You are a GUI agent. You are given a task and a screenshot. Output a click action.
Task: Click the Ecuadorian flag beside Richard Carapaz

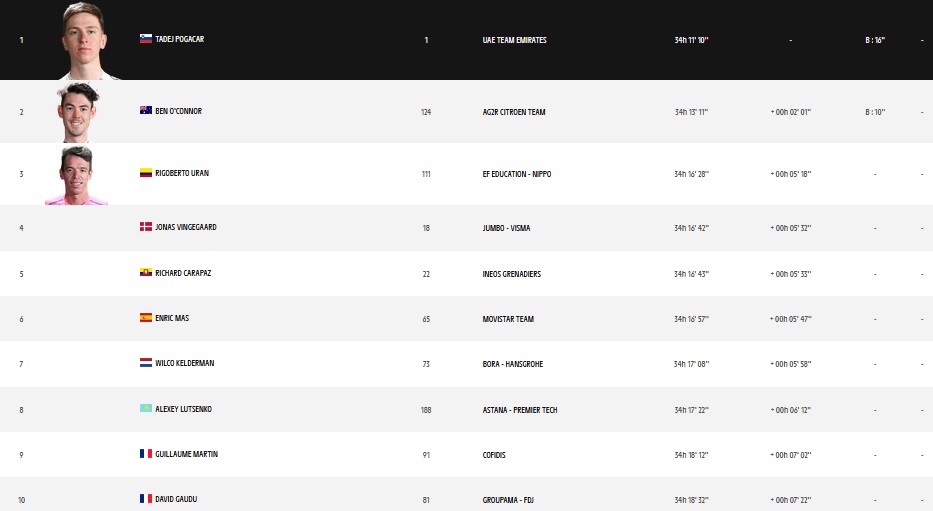coord(145,273)
